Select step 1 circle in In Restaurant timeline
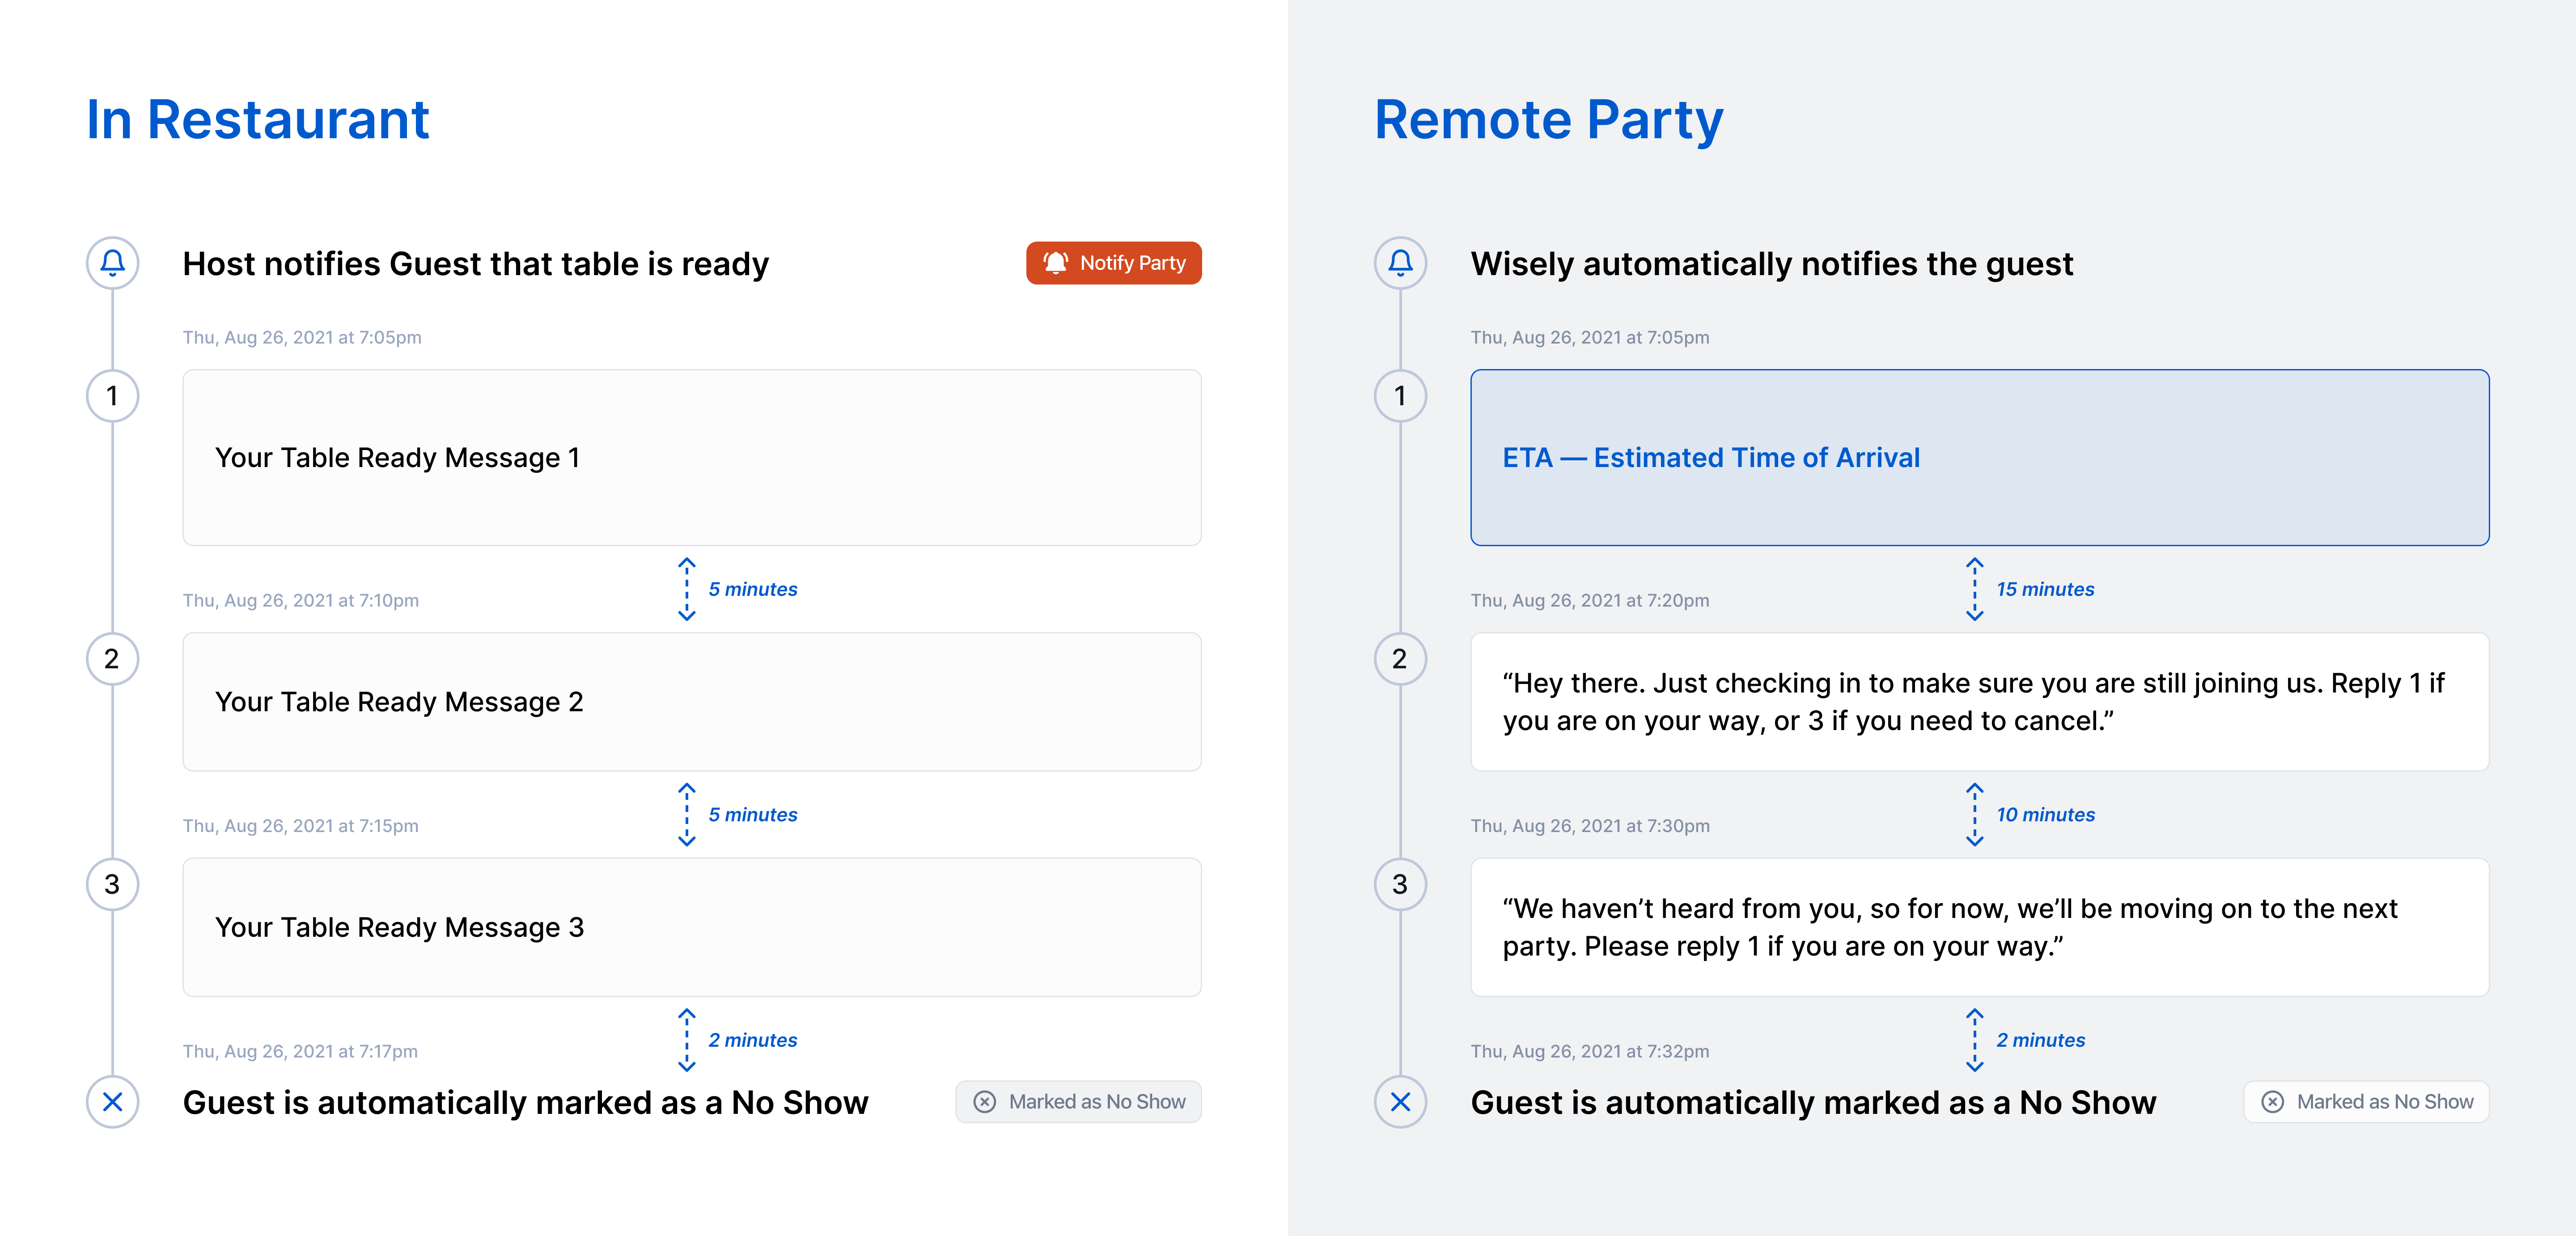The width and height of the screenshot is (2576, 1236). point(113,396)
